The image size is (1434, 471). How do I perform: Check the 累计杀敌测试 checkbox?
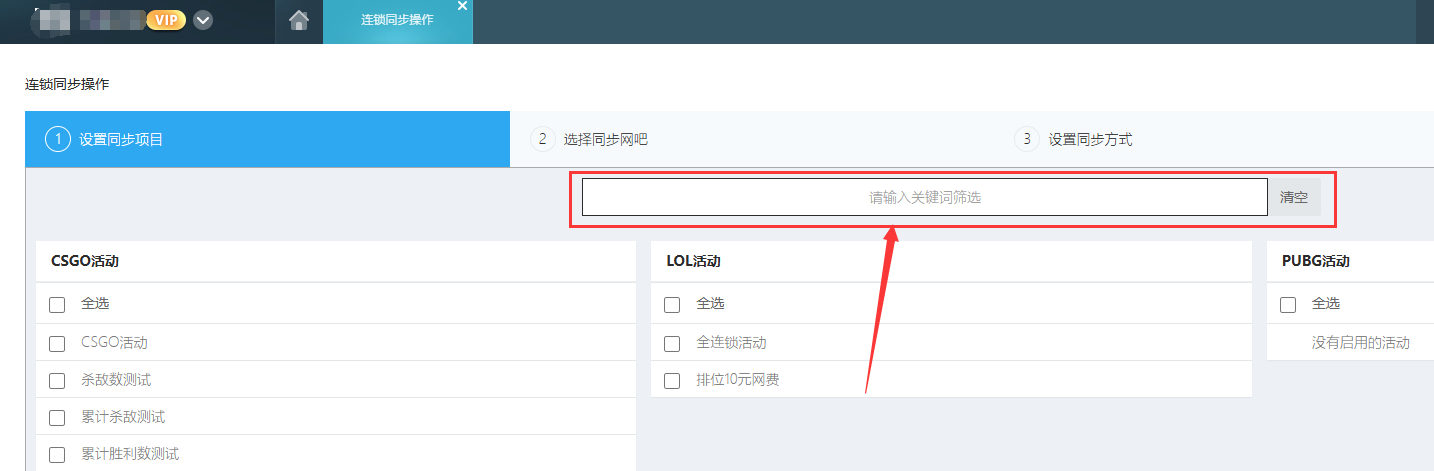click(57, 418)
